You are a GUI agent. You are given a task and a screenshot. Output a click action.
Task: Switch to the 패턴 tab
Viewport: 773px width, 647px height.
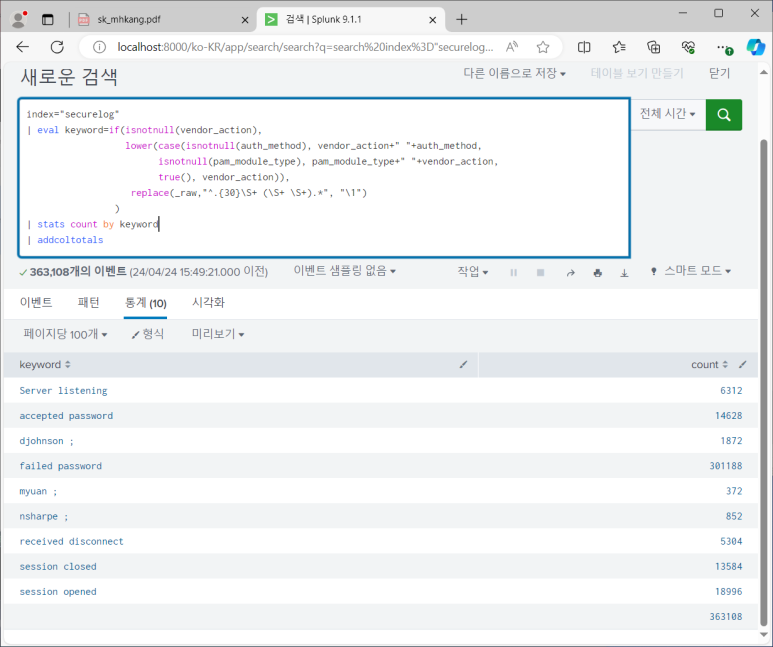click(89, 302)
